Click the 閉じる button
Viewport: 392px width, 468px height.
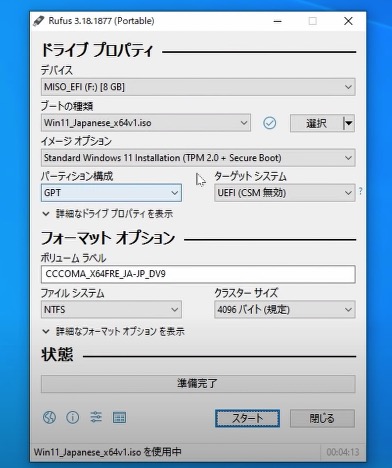coord(322,418)
